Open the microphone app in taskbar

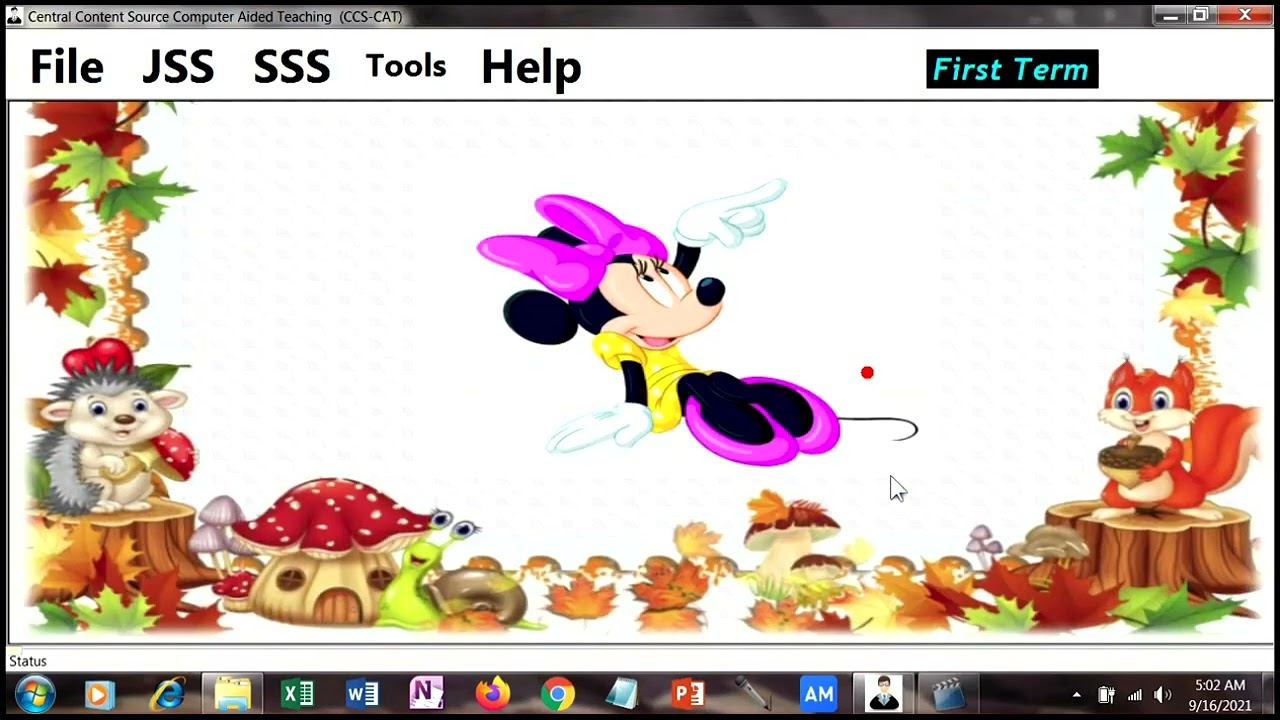point(752,693)
